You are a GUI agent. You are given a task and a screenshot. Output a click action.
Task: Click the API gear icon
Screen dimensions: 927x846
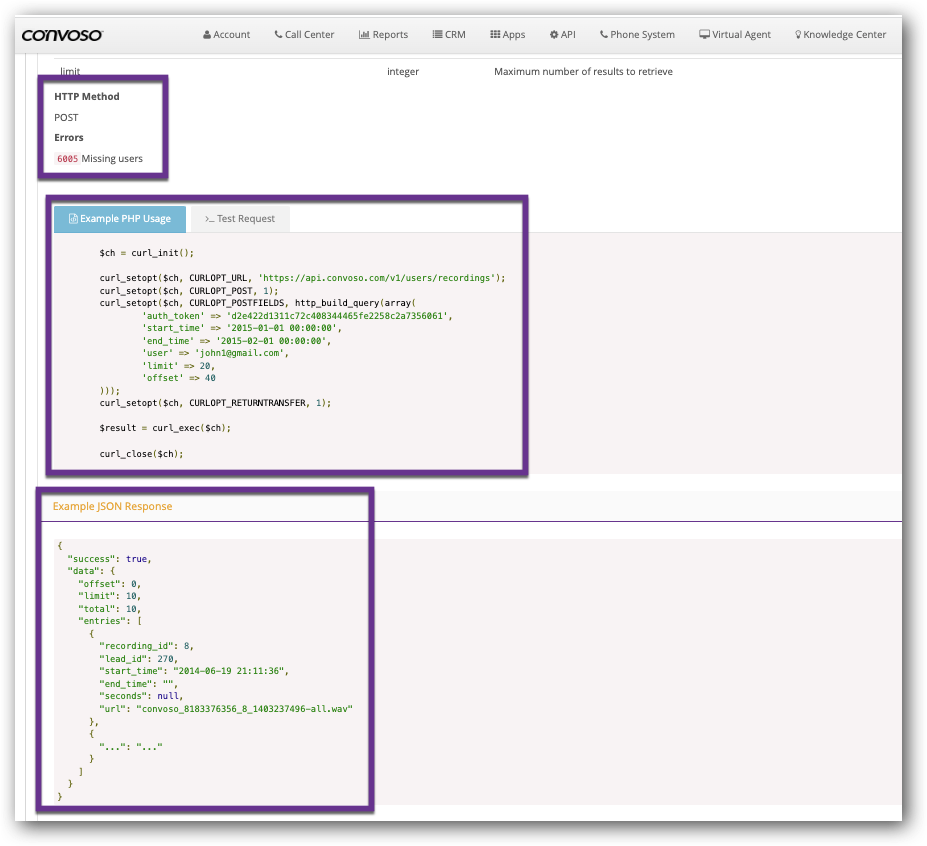coord(554,34)
